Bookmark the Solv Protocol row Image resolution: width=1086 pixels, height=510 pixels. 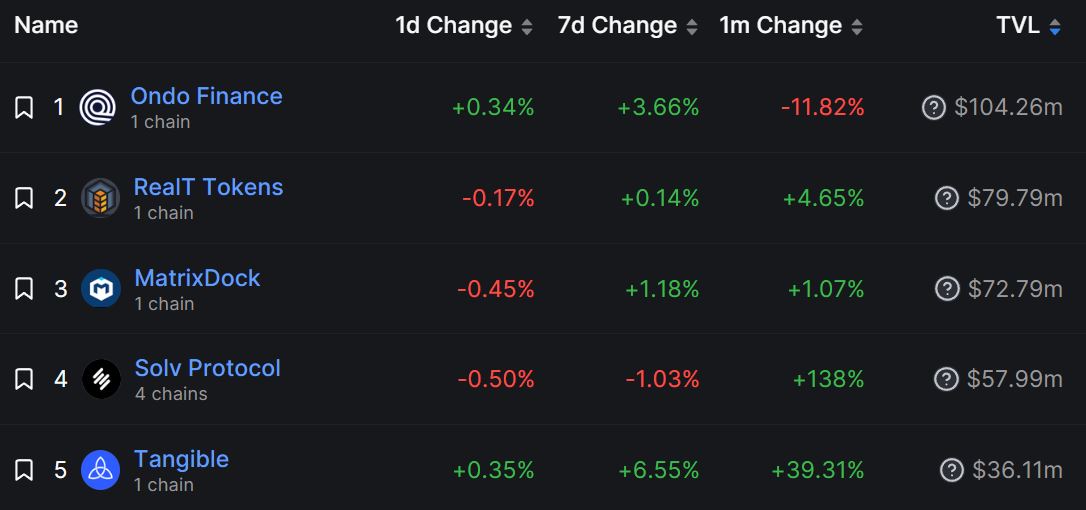pos(24,379)
